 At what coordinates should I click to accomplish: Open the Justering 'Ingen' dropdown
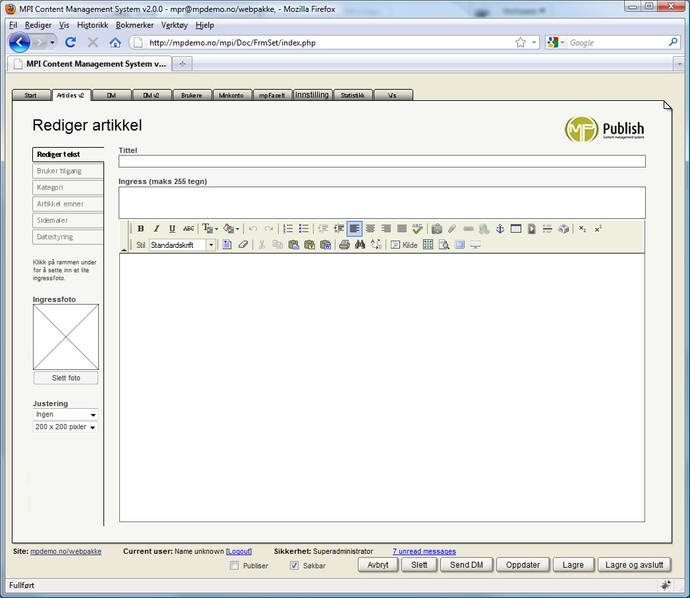65,414
